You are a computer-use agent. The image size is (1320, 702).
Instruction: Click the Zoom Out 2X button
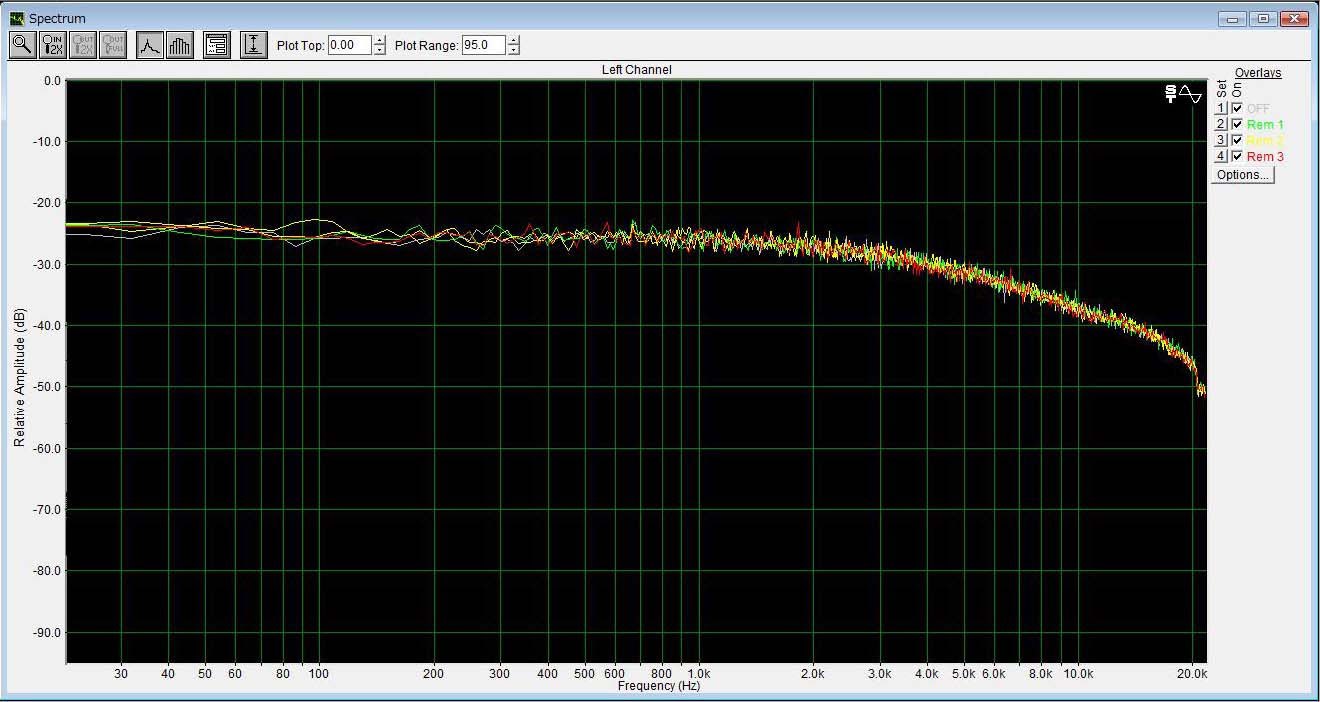tap(83, 45)
